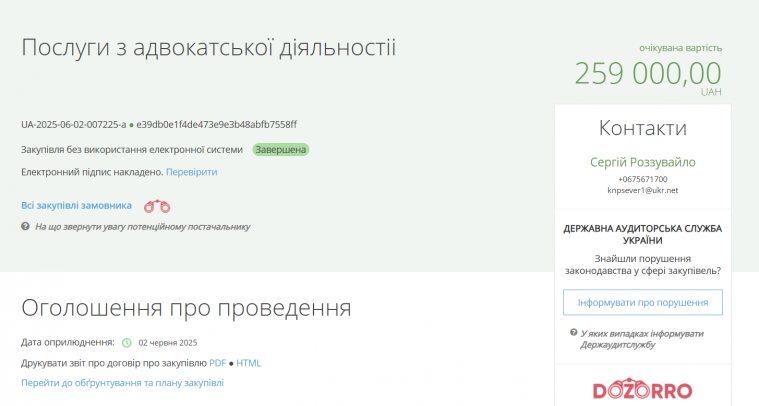Go to 'Перейти до обґрунтування та плану закупівлі'
This screenshot has width=759, height=406.
click(122, 383)
